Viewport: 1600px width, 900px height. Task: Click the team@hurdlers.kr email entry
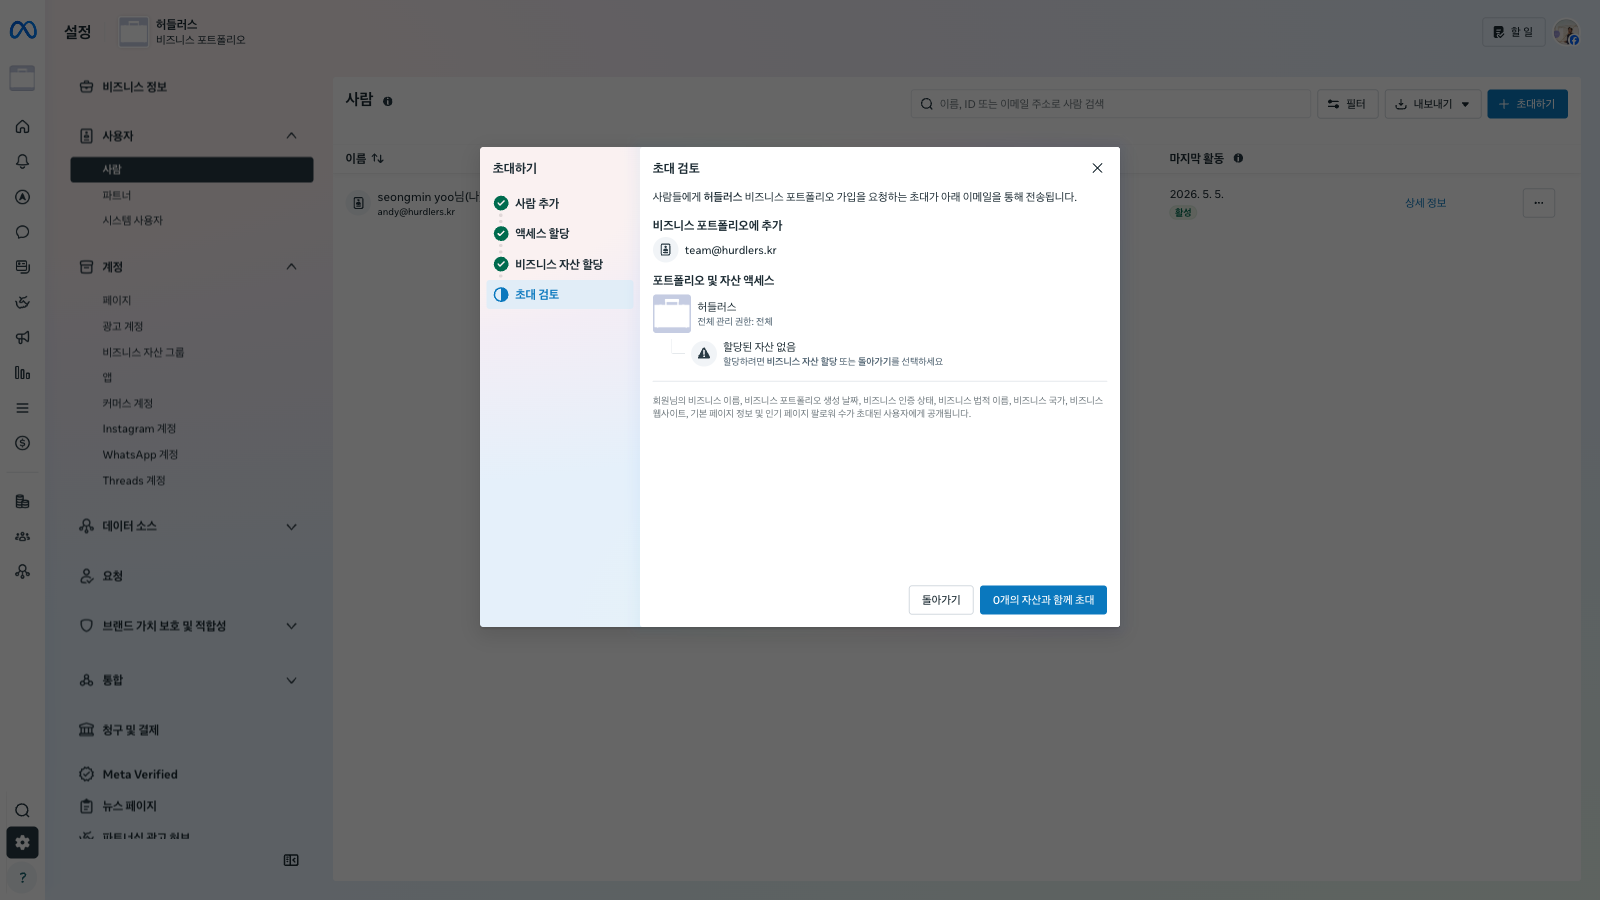click(730, 250)
